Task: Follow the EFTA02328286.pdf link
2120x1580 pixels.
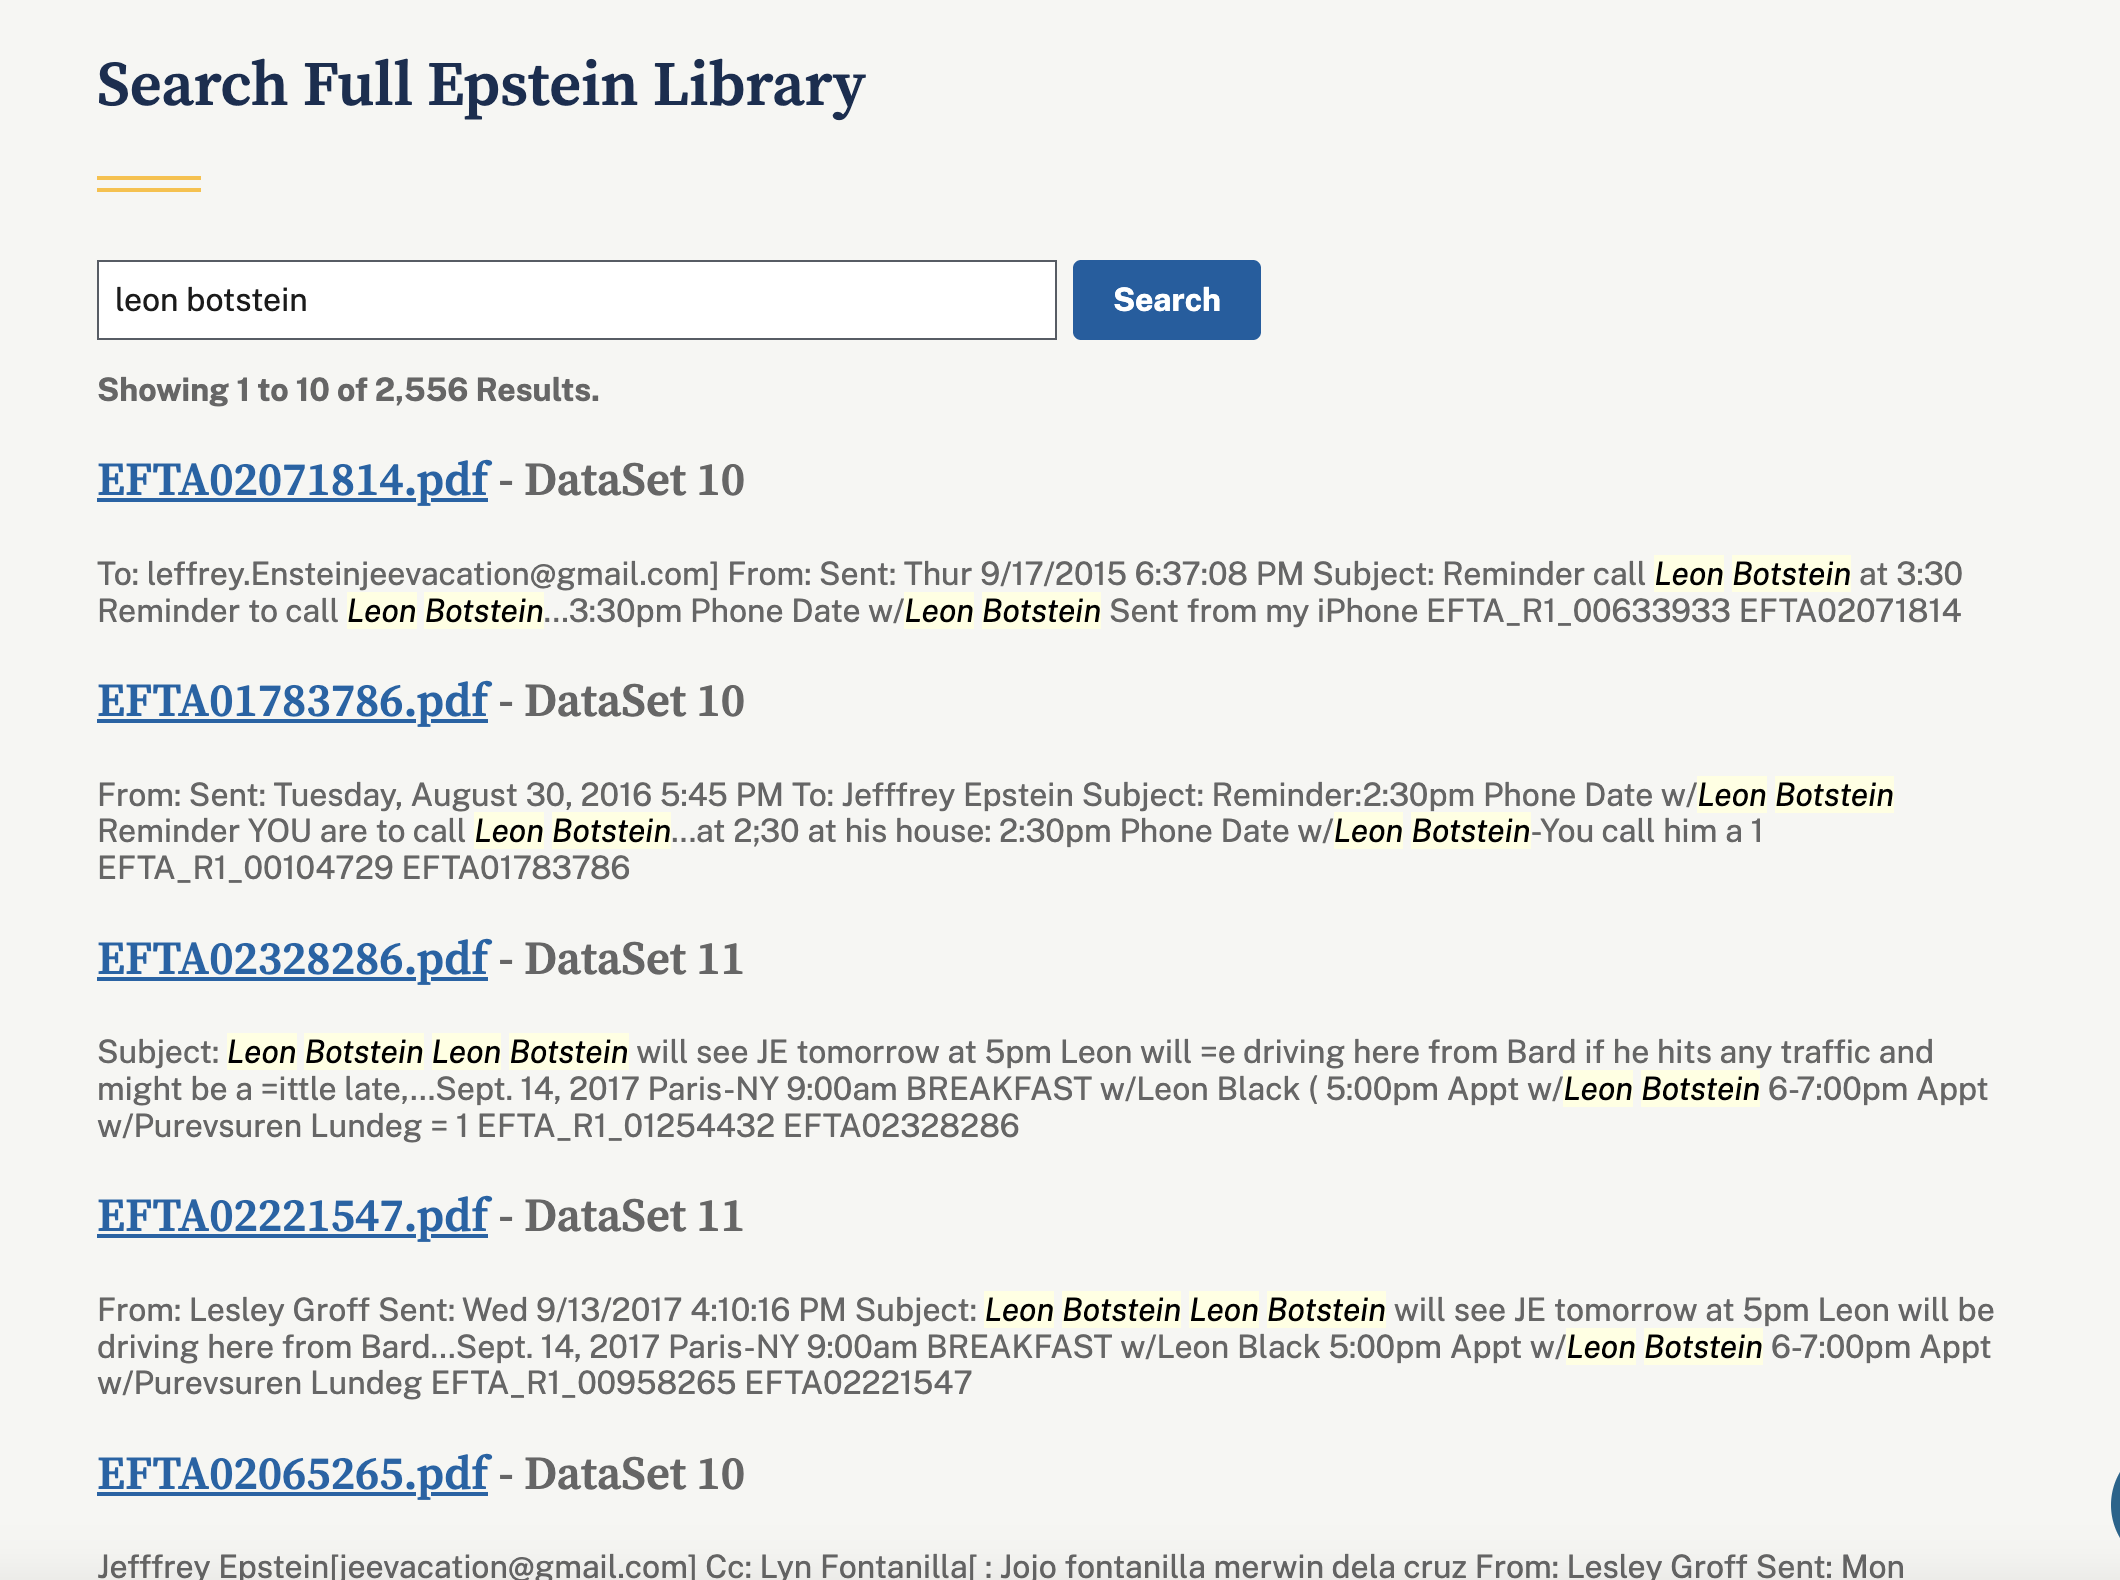Action: [293, 960]
